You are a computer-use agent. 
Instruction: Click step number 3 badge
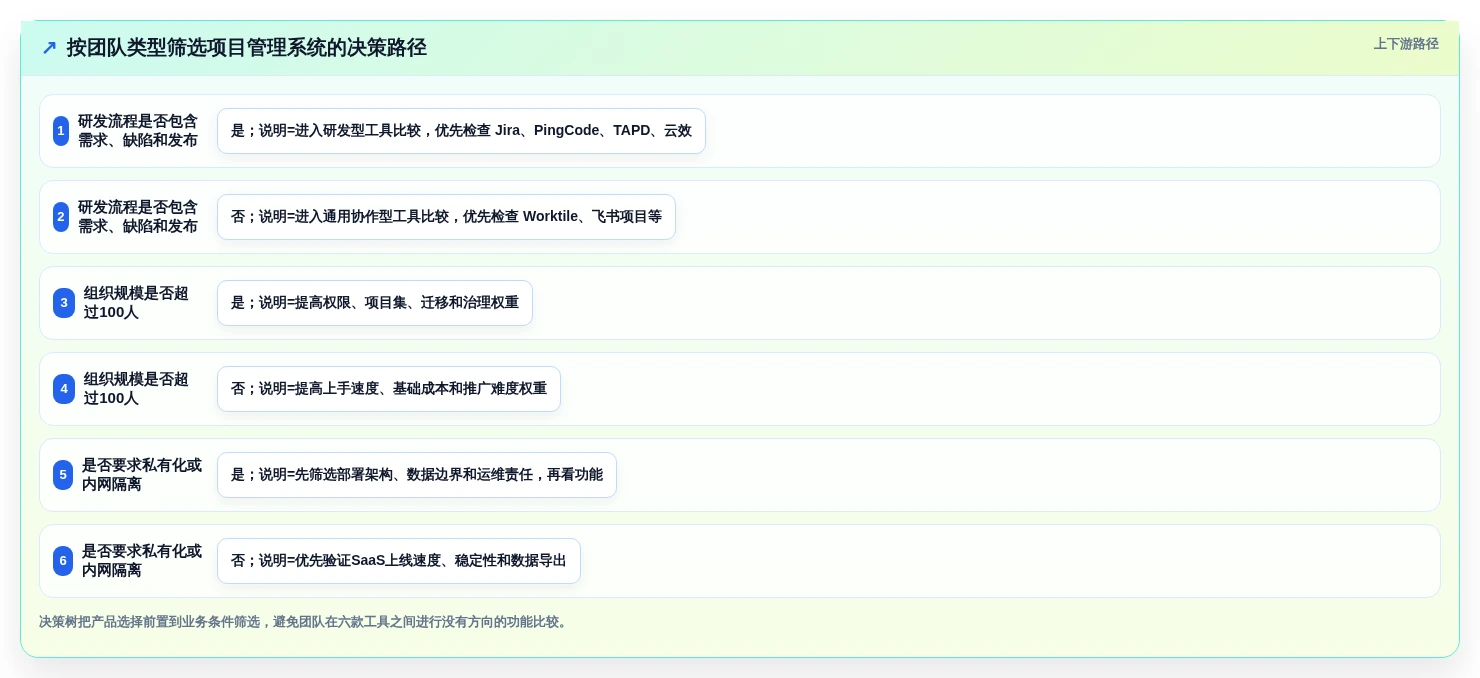pos(64,303)
